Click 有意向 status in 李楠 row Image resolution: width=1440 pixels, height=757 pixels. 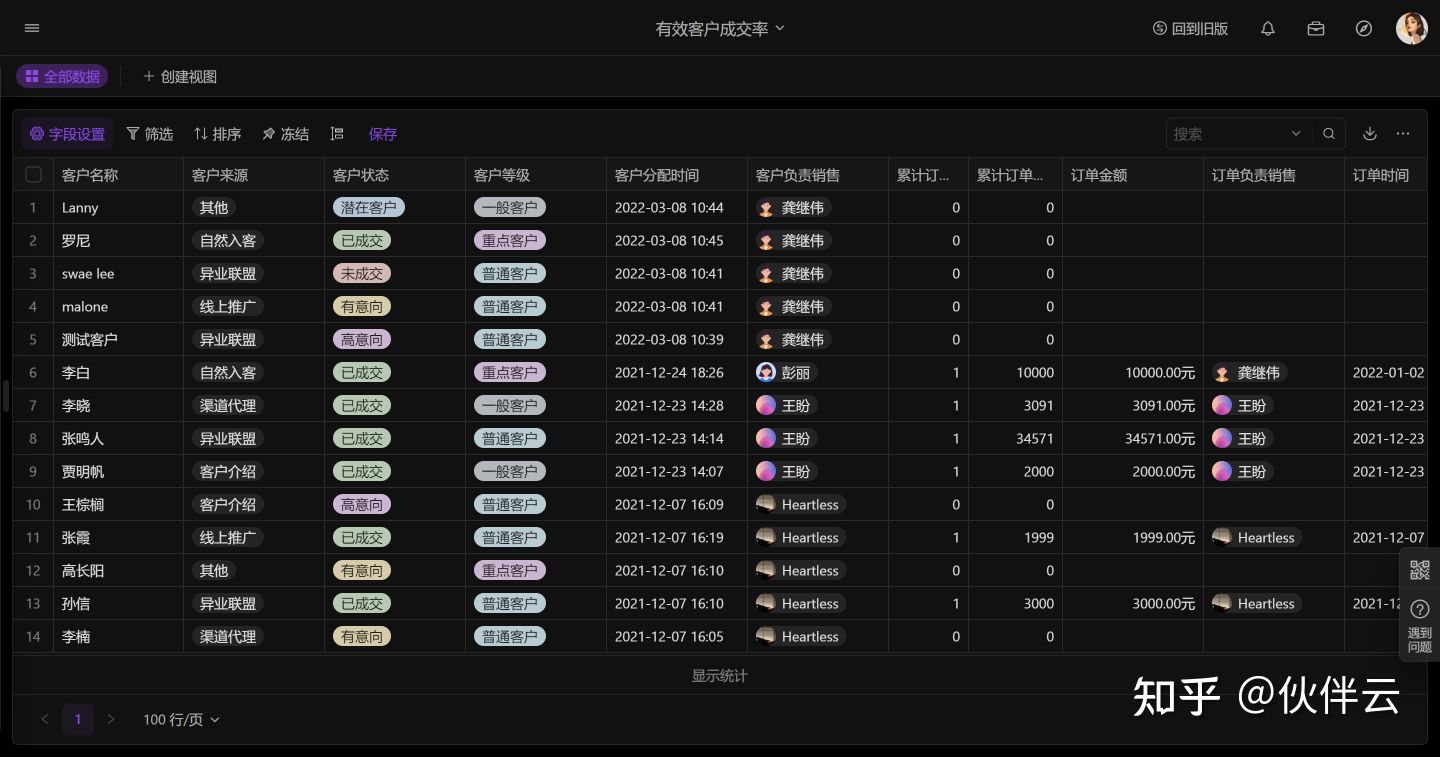click(x=362, y=637)
